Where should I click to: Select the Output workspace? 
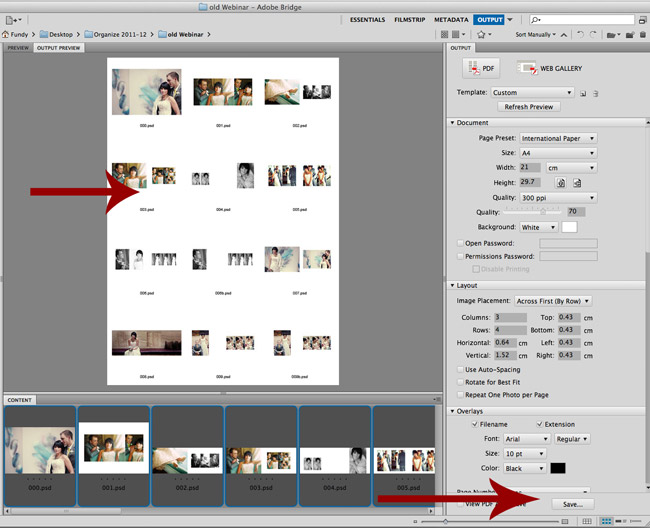tap(489, 19)
